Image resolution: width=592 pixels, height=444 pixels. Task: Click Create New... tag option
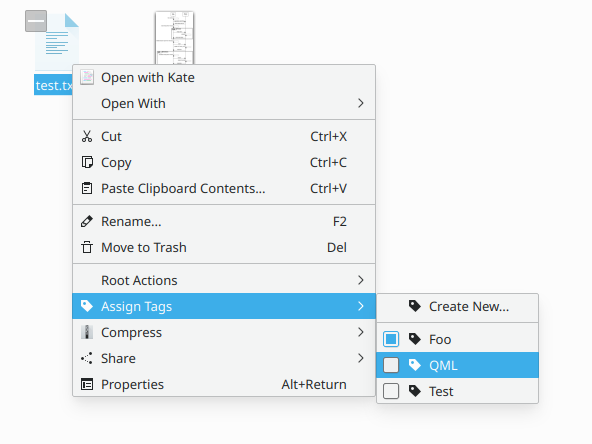(x=458, y=307)
